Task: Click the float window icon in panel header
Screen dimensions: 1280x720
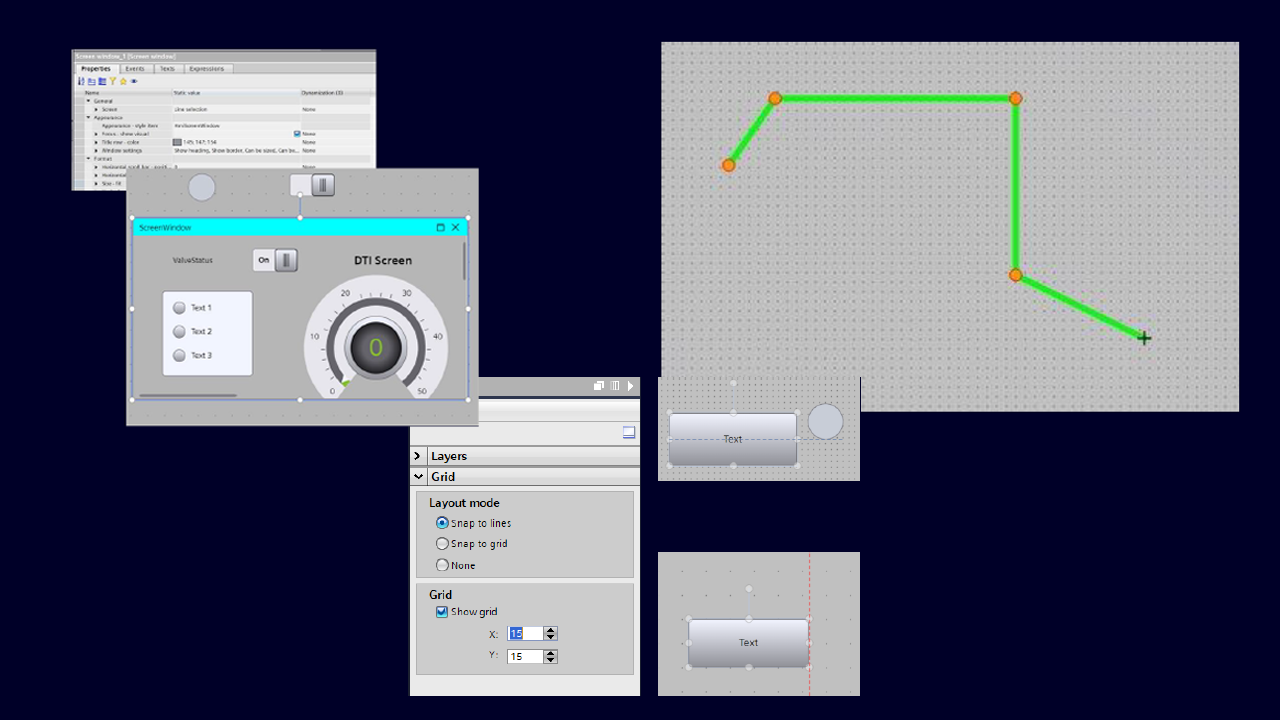Action: pyautogui.click(x=598, y=386)
